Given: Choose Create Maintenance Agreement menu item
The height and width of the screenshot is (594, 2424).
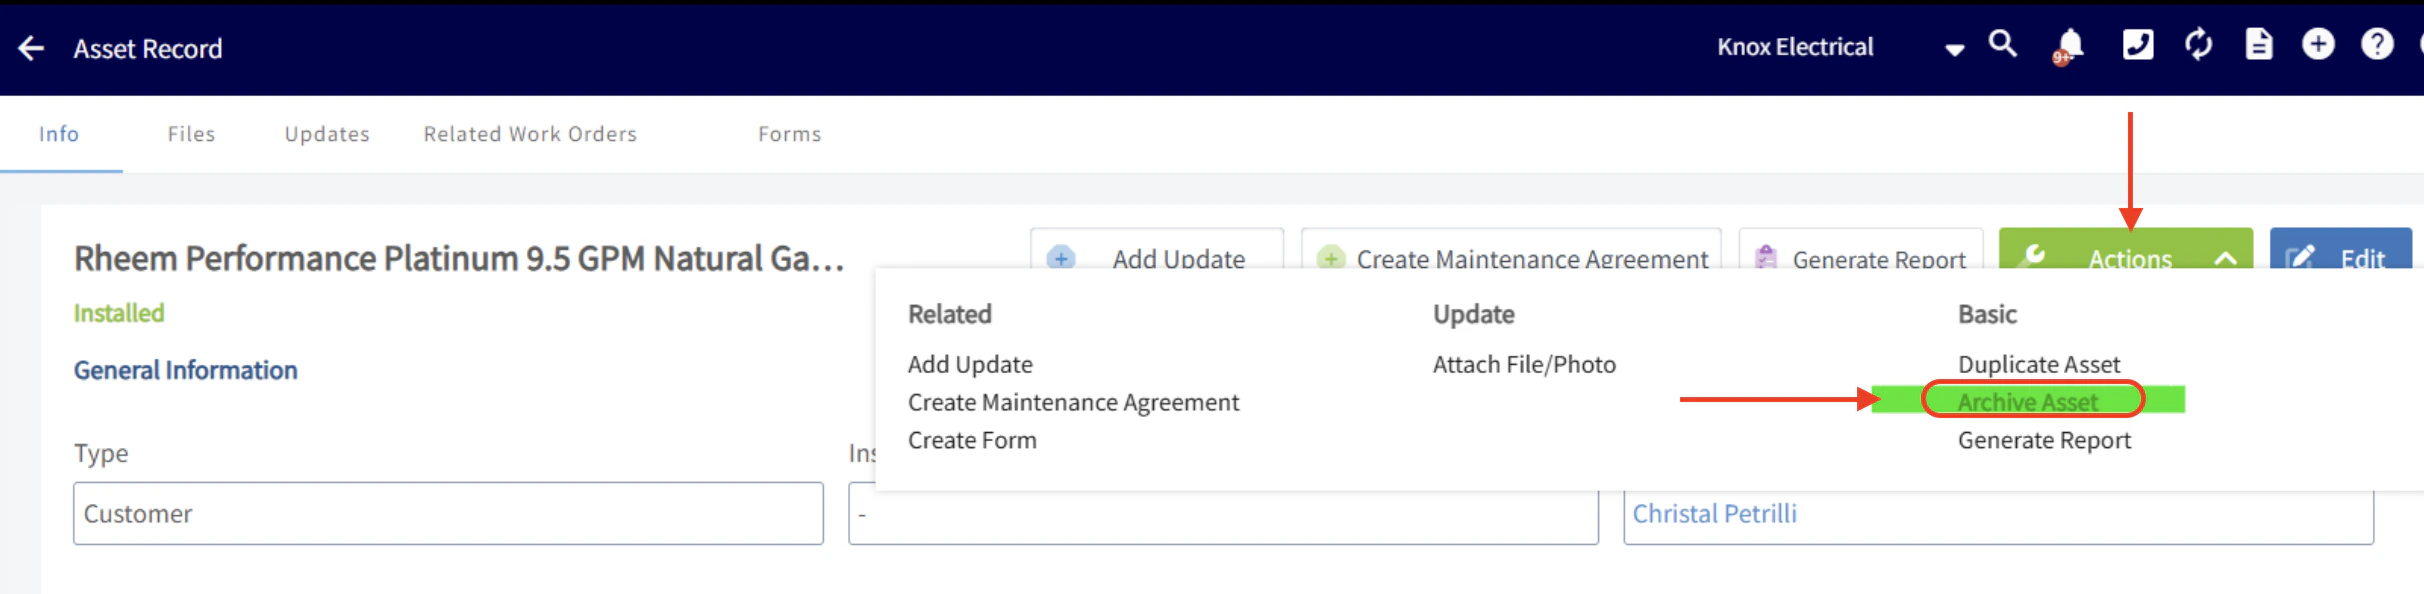Looking at the screenshot, I should click(1073, 403).
